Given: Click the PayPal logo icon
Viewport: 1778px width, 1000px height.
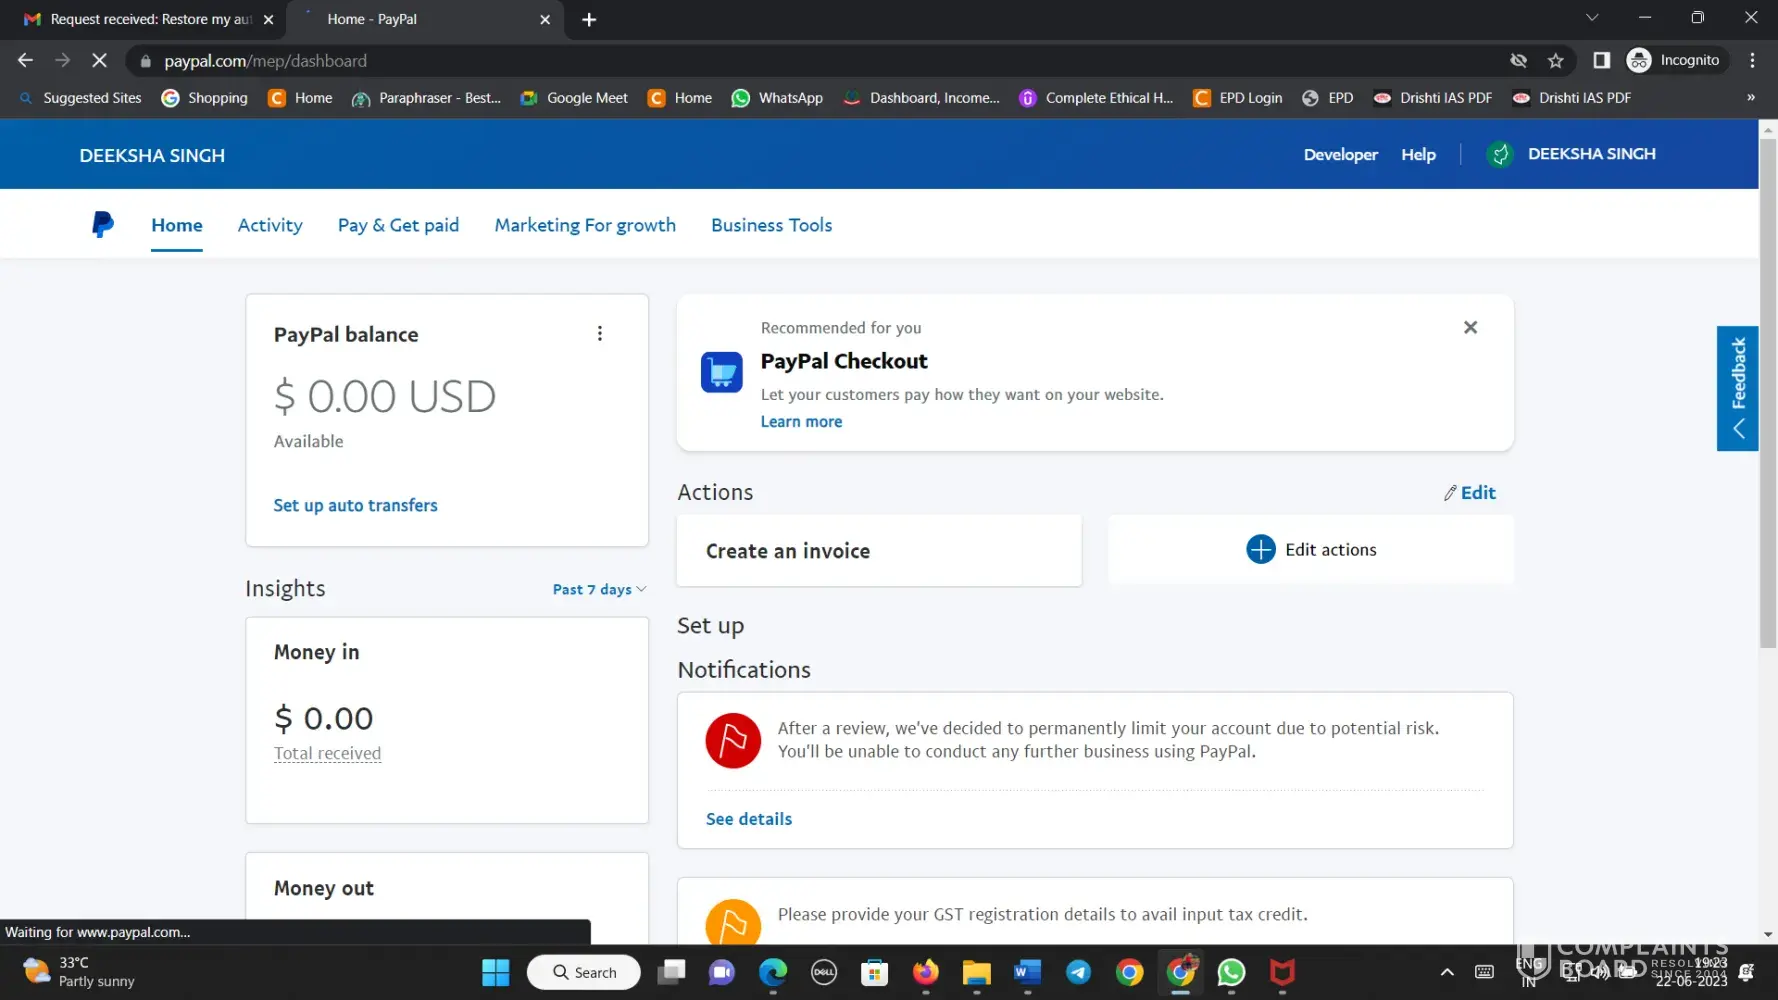Looking at the screenshot, I should pyautogui.click(x=102, y=224).
